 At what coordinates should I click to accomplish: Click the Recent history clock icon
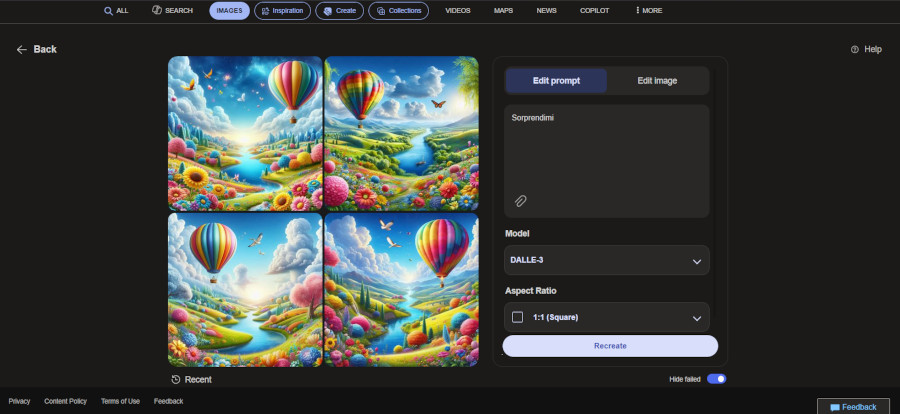click(176, 380)
